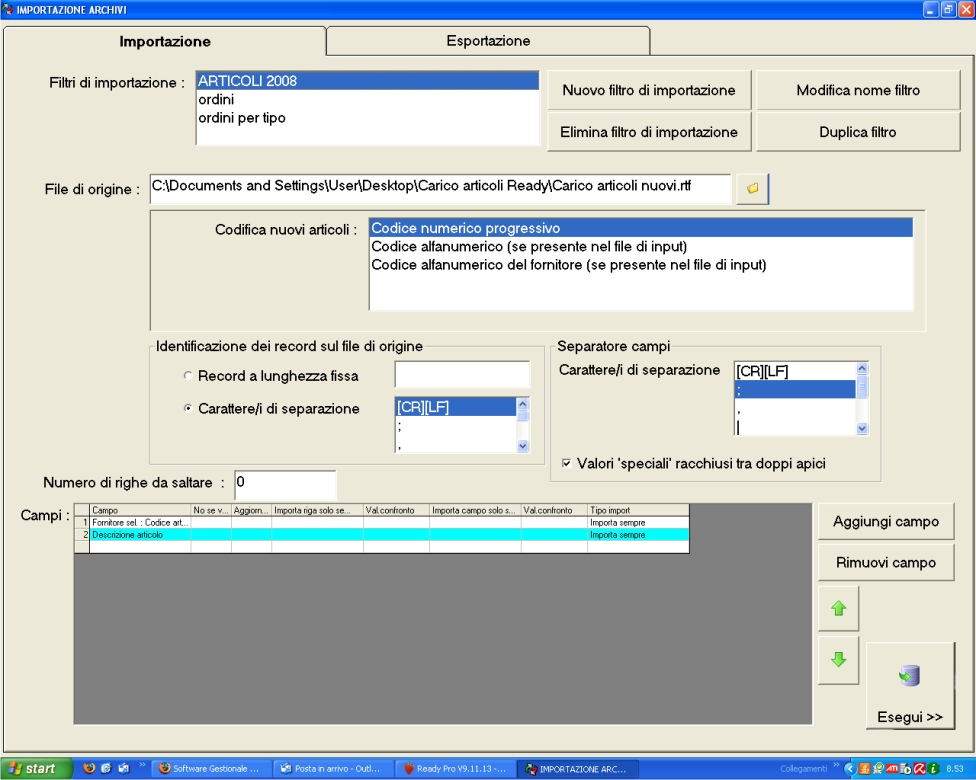Select Codice numerico progressivo option

641,228
